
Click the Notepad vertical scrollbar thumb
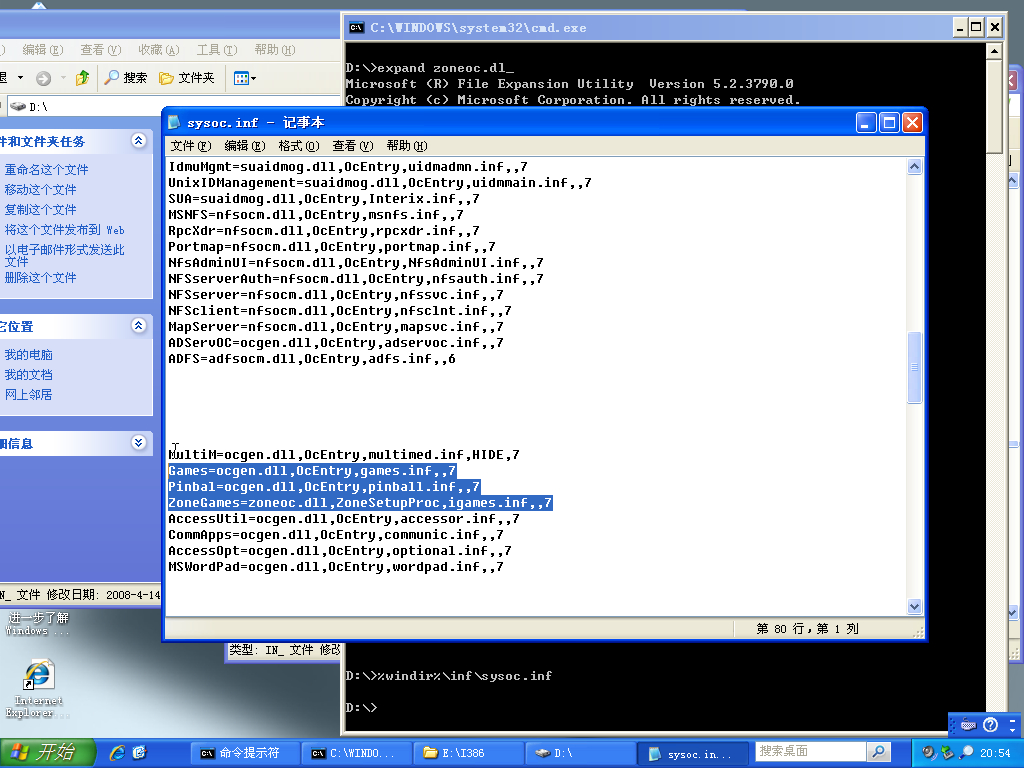pyautogui.click(x=914, y=368)
